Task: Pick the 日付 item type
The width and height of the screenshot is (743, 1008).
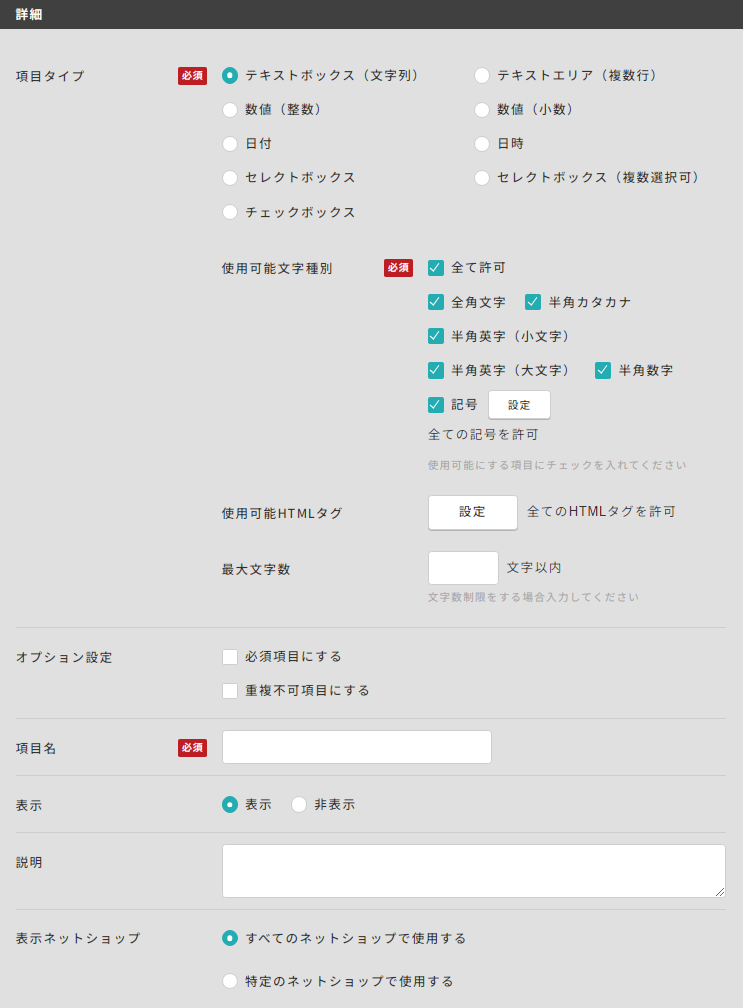Action: [230, 144]
